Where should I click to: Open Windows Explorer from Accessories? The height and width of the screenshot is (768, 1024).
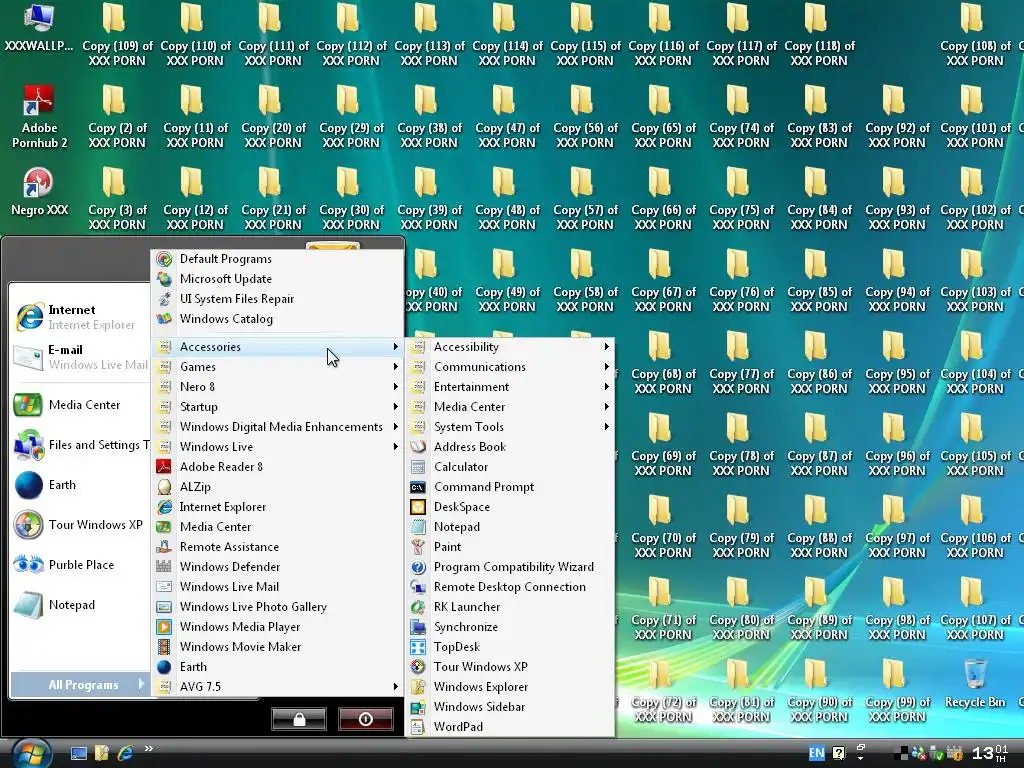point(509,687)
